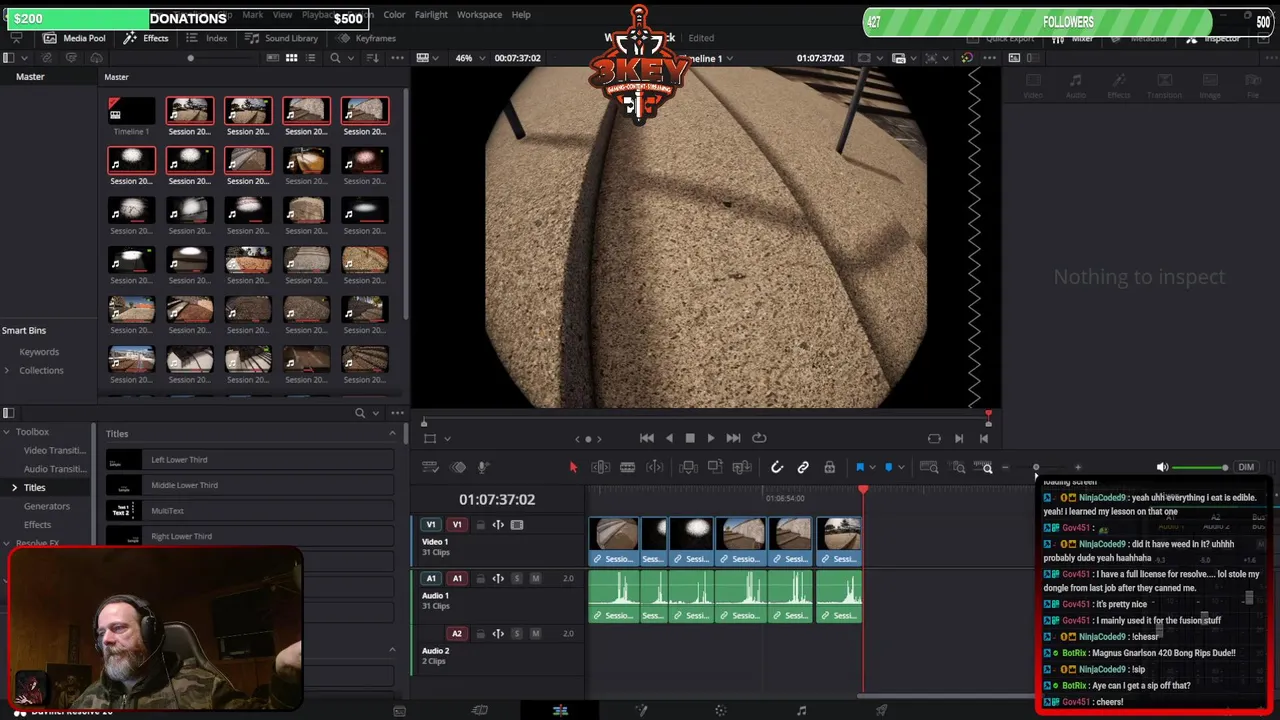Solo the Audio 1 track
This screenshot has width=1280, height=720.
(x=517, y=578)
